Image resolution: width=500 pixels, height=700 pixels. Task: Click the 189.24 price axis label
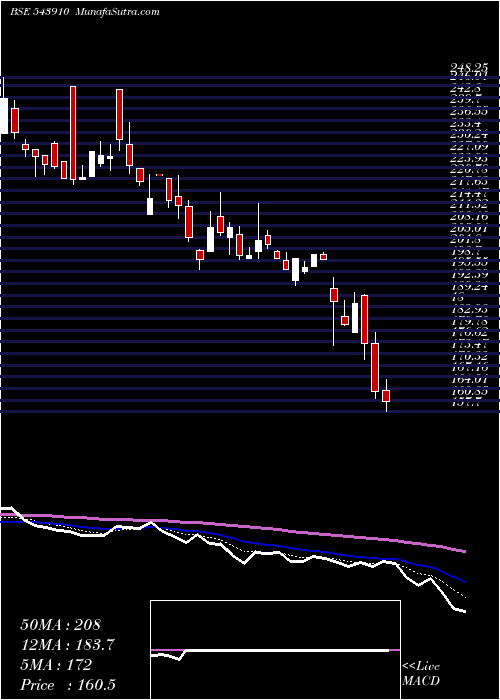(x=469, y=288)
